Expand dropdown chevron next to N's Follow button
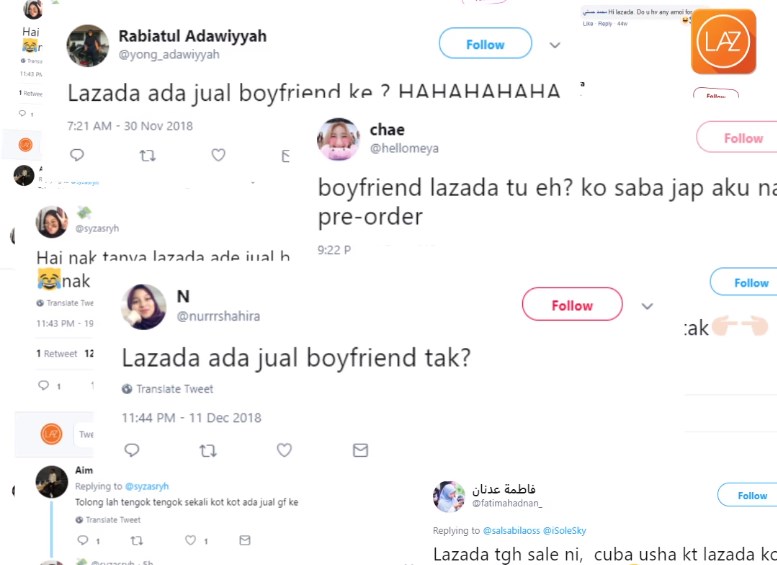The height and width of the screenshot is (565, 777). coord(647,306)
